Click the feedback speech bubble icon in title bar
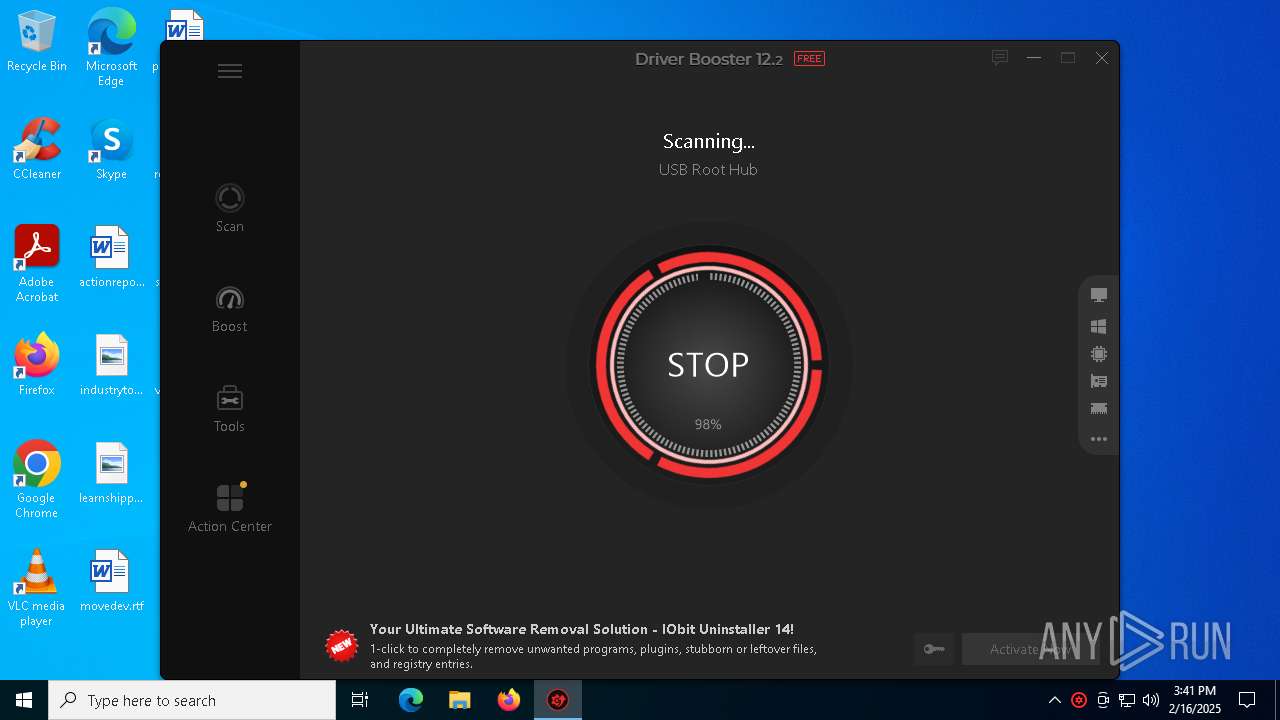 [x=999, y=58]
